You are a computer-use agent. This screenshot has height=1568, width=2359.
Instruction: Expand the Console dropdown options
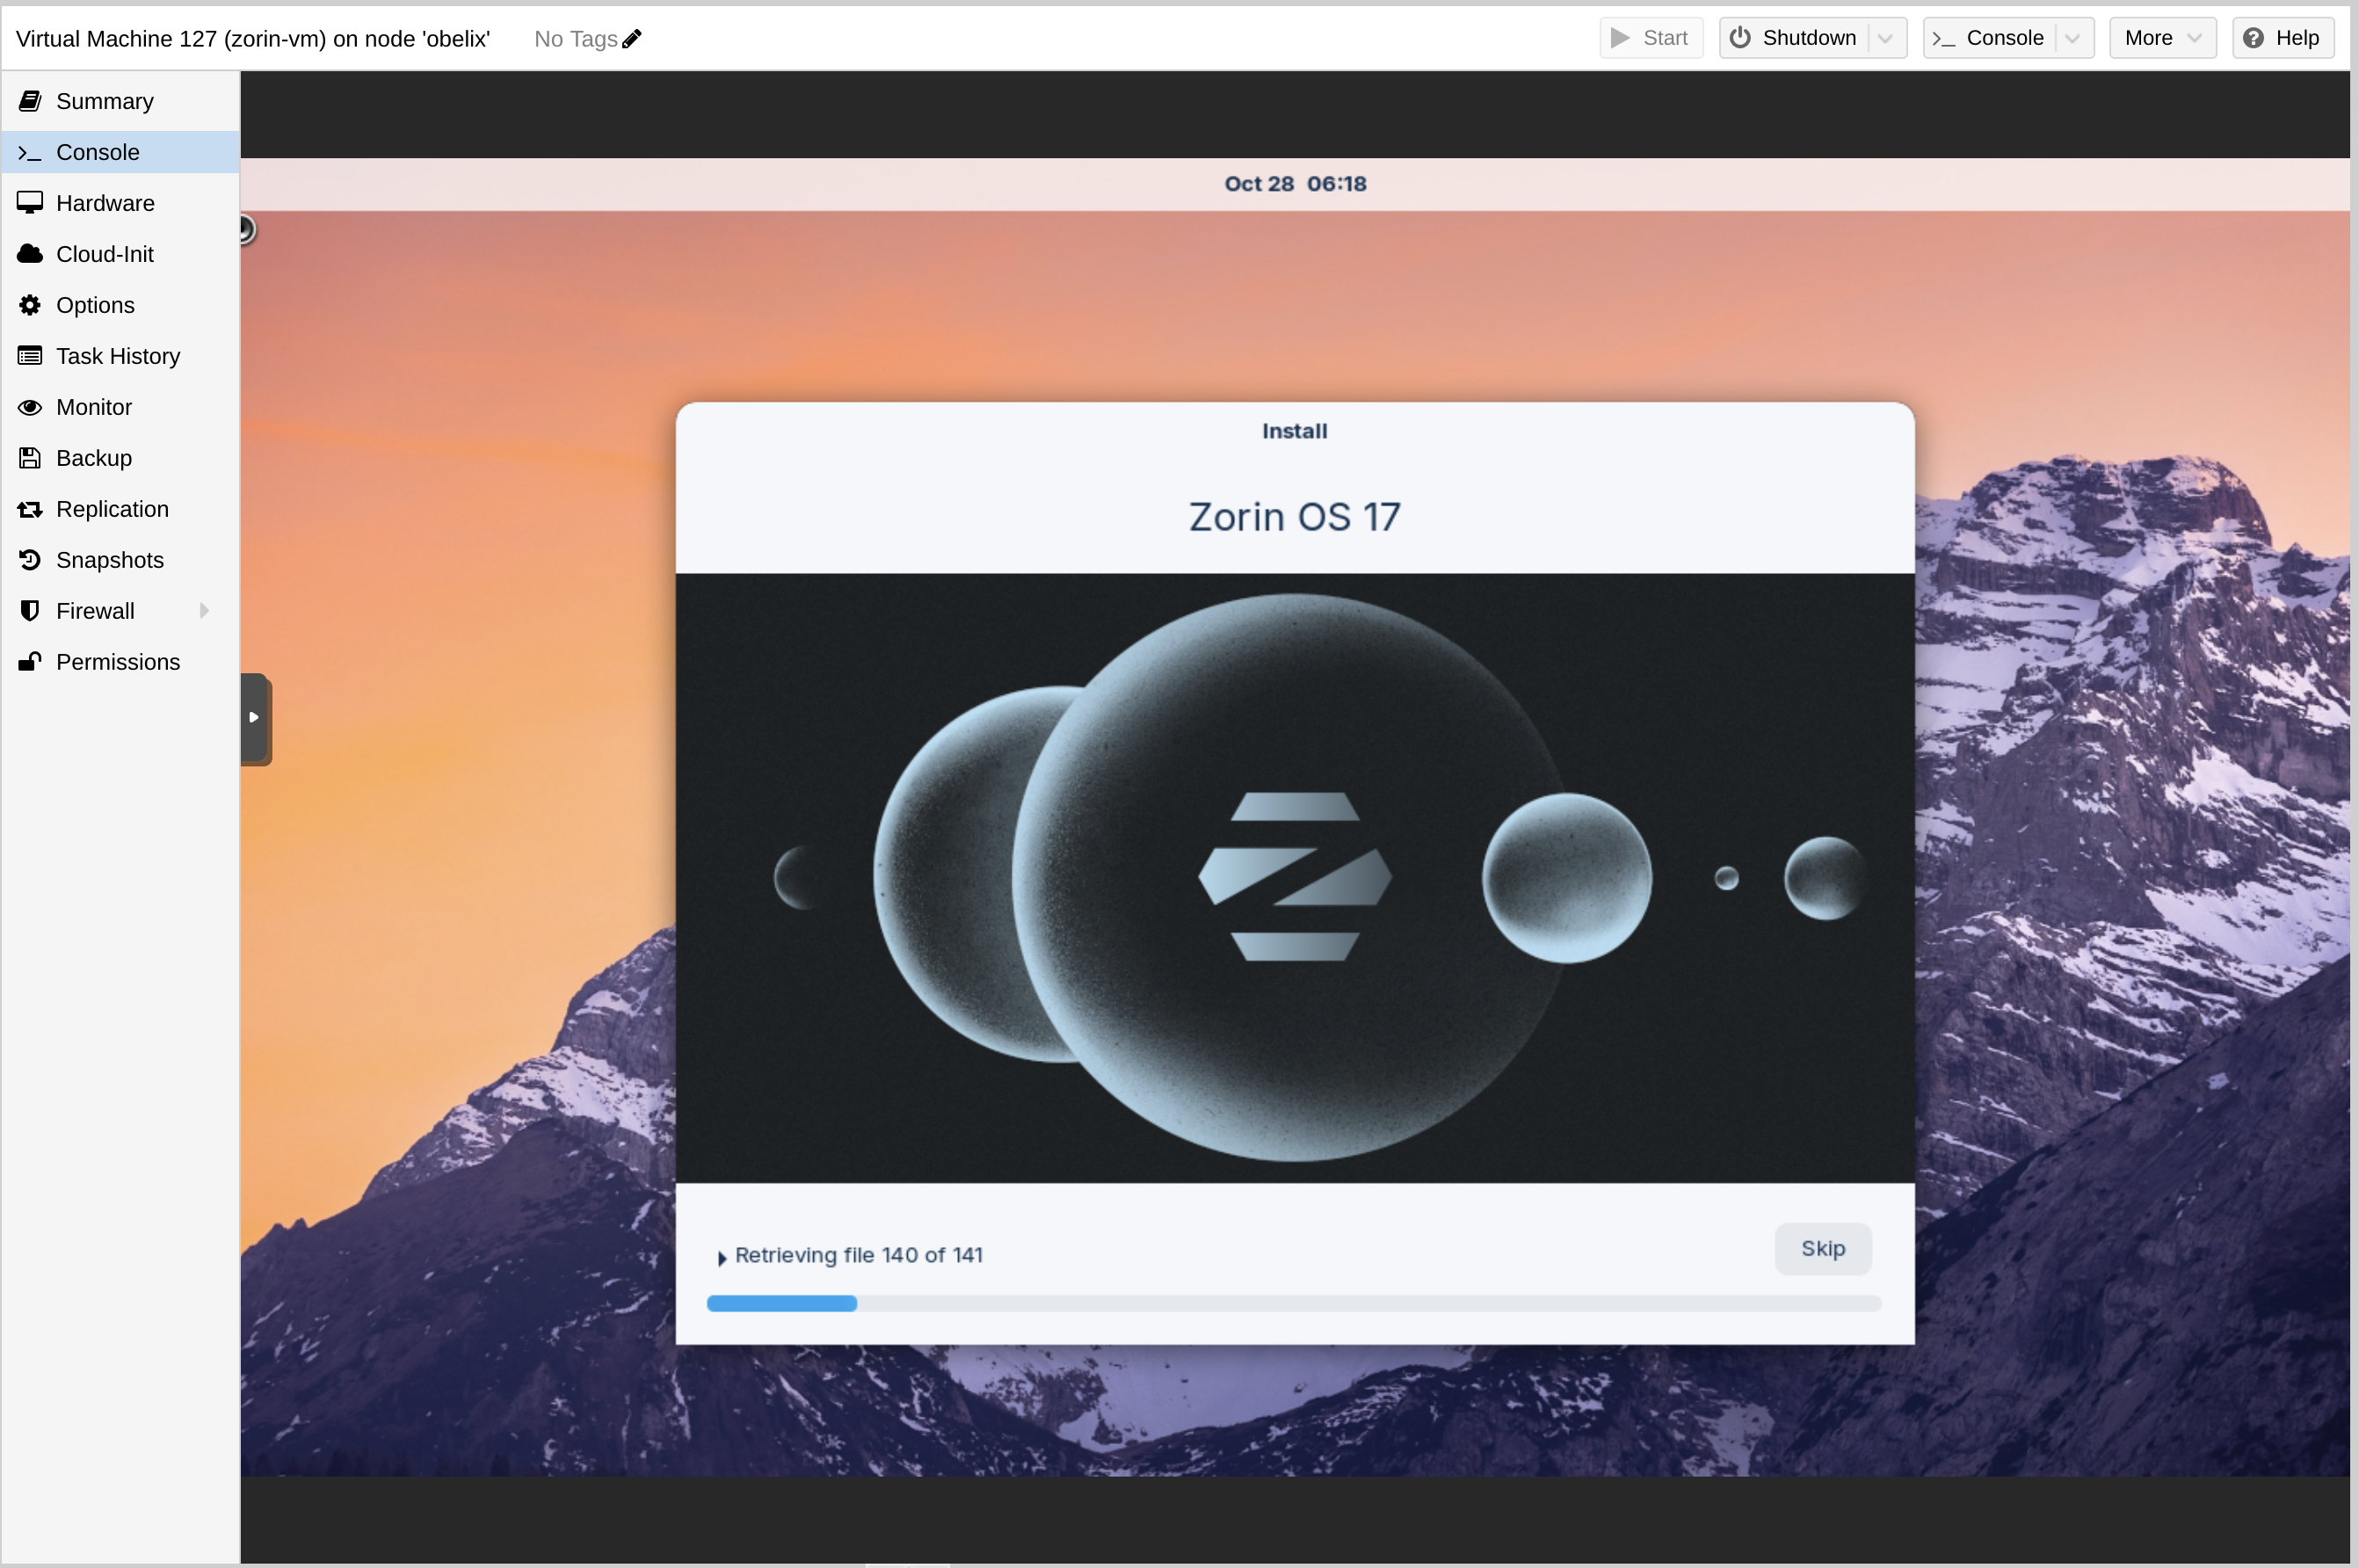pyautogui.click(x=2072, y=37)
